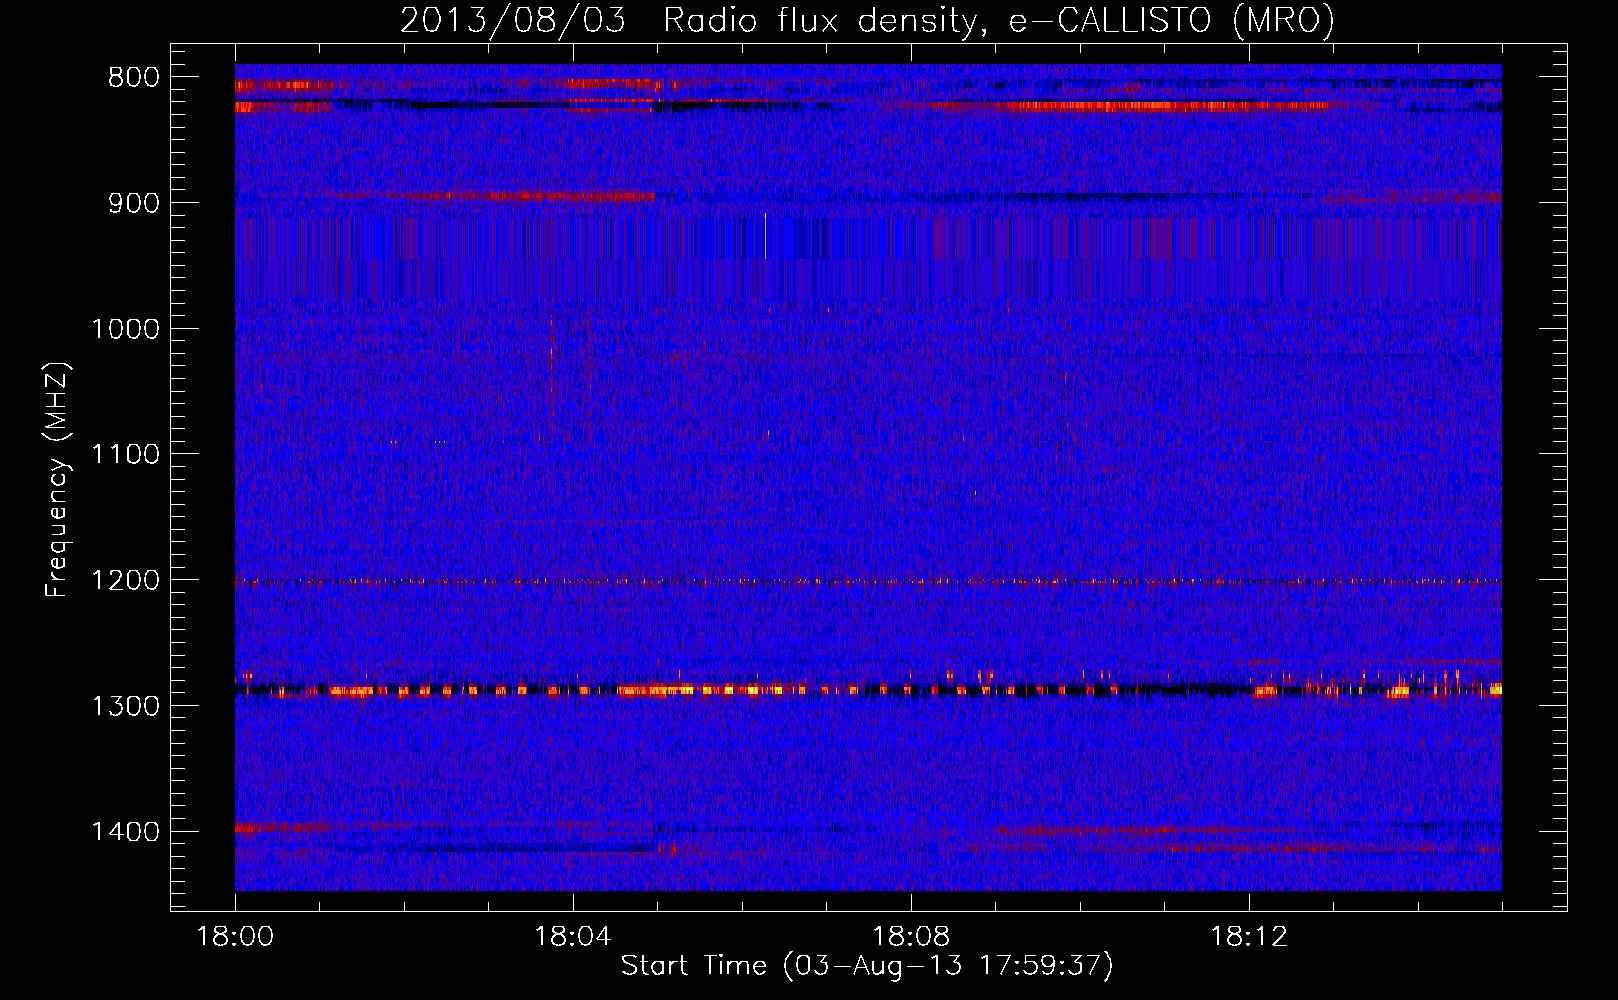Select the 1200 frequency tick label
Viewport: 1618px width, 1000px height.
125,580
